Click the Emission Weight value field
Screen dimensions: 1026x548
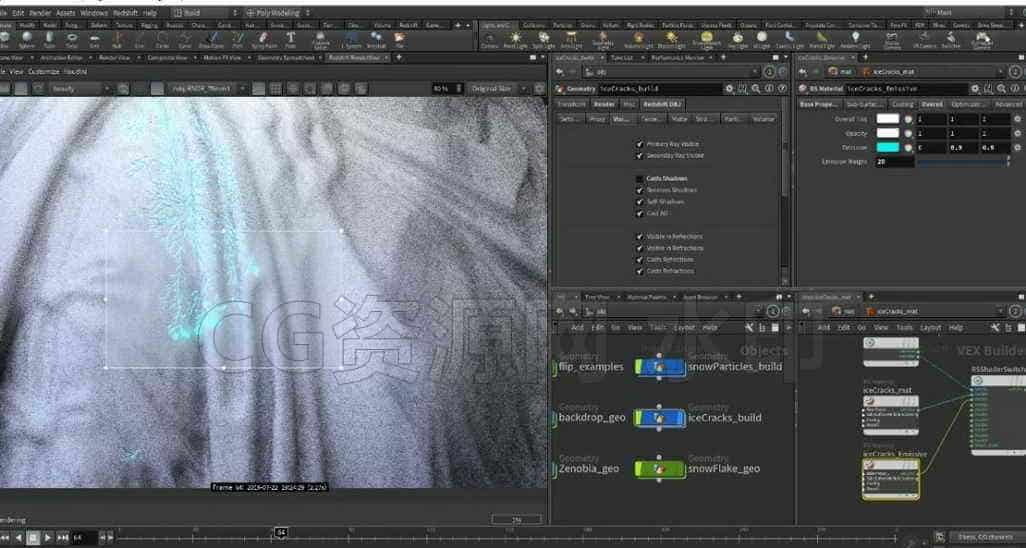(x=894, y=162)
